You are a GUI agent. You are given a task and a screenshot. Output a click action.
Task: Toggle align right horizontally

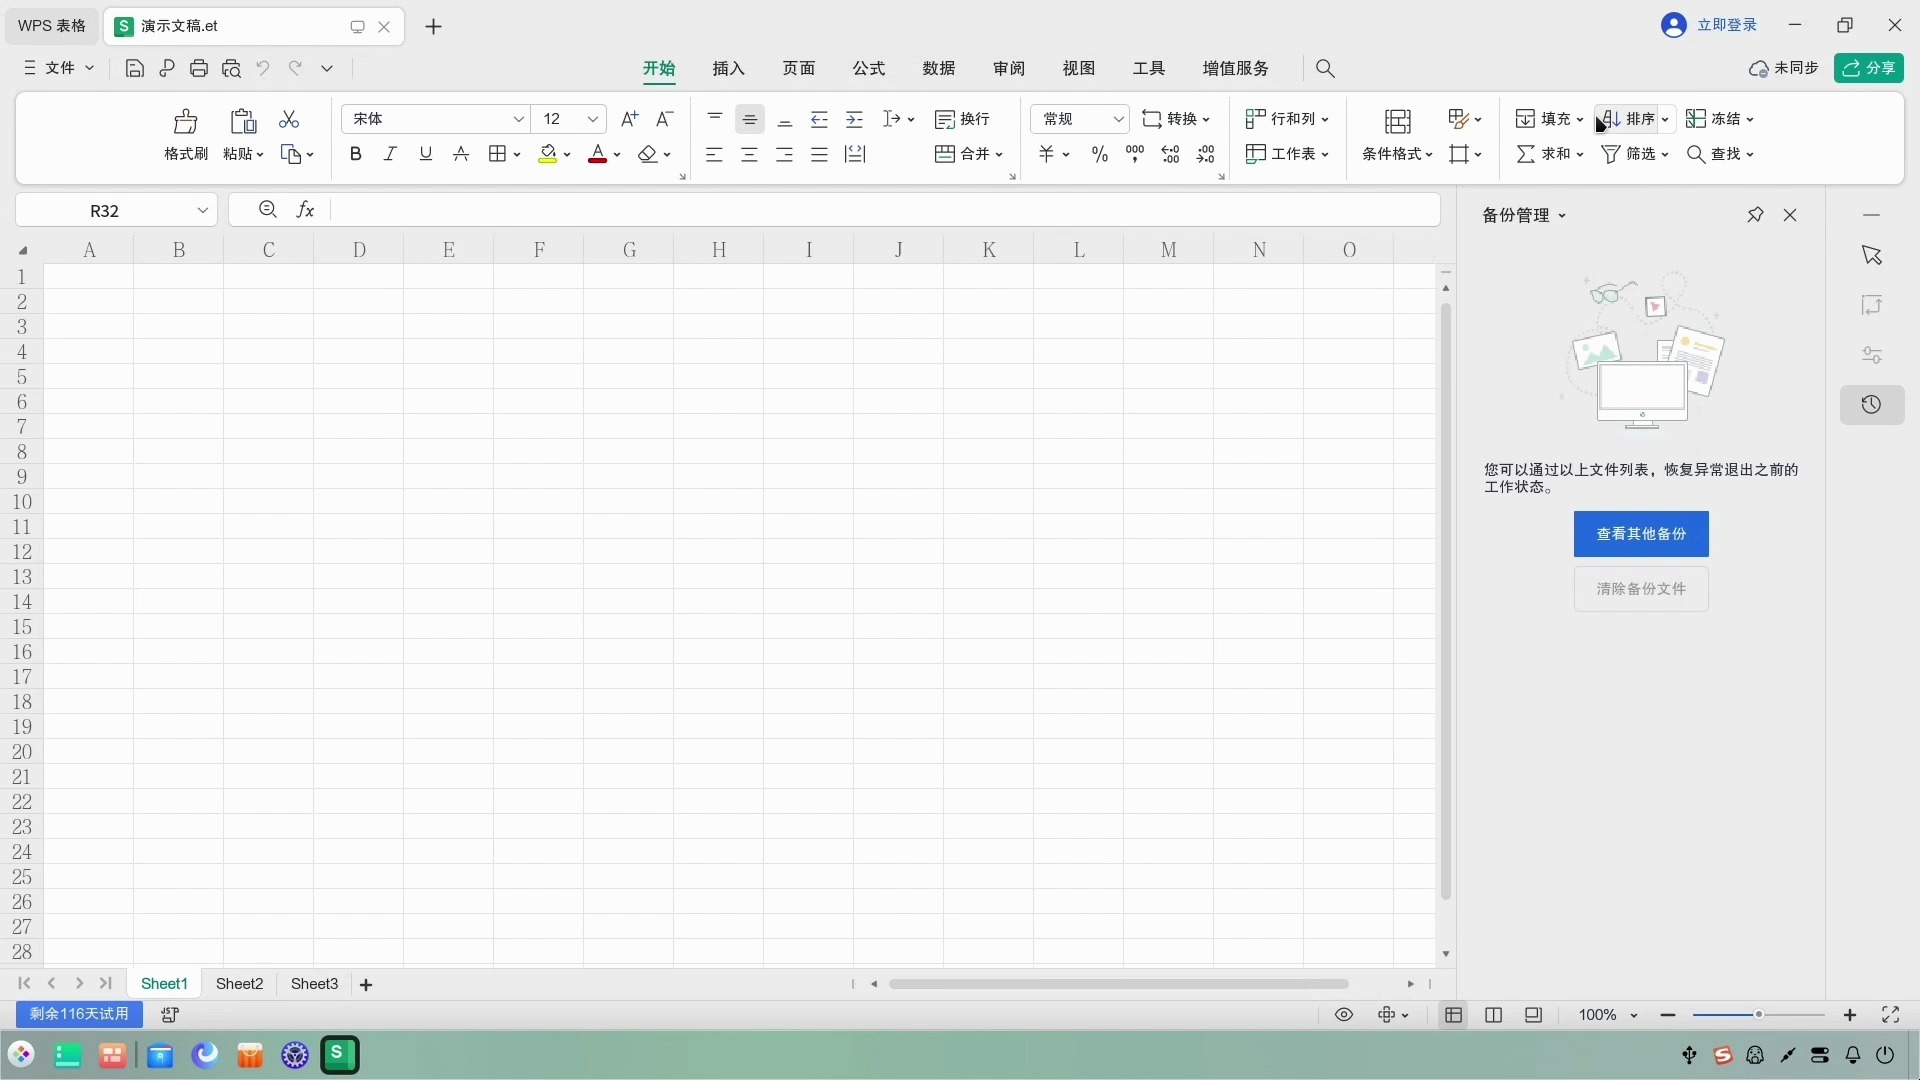point(784,154)
